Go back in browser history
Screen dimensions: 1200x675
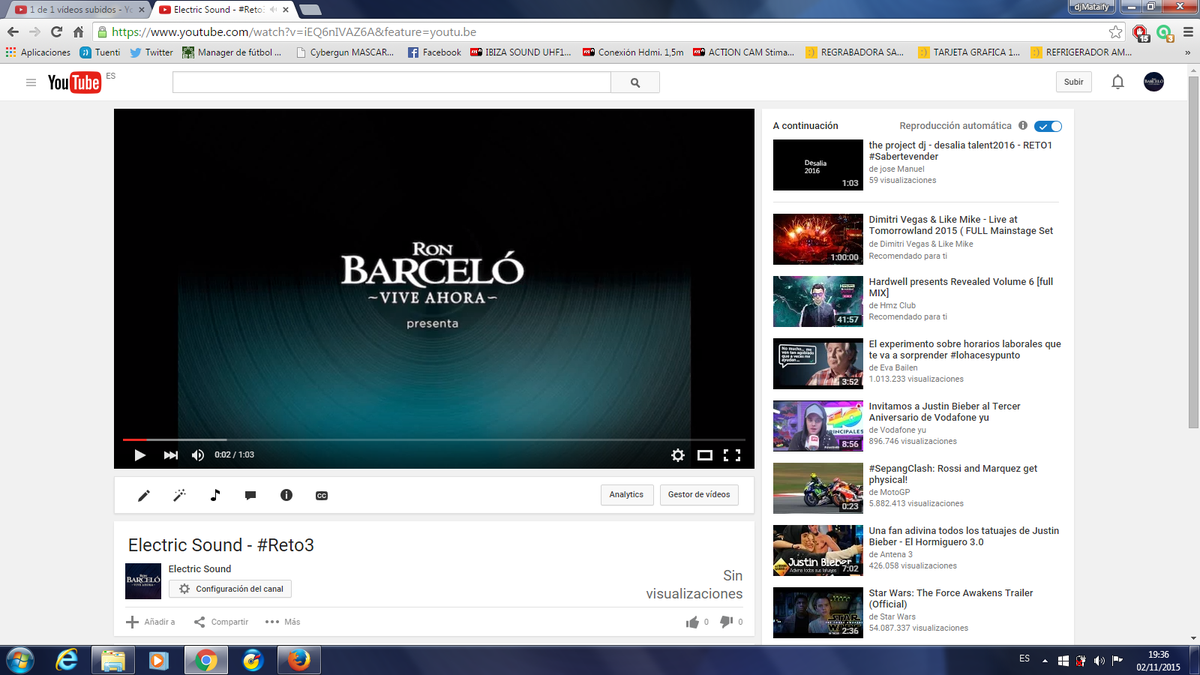pos(12,32)
